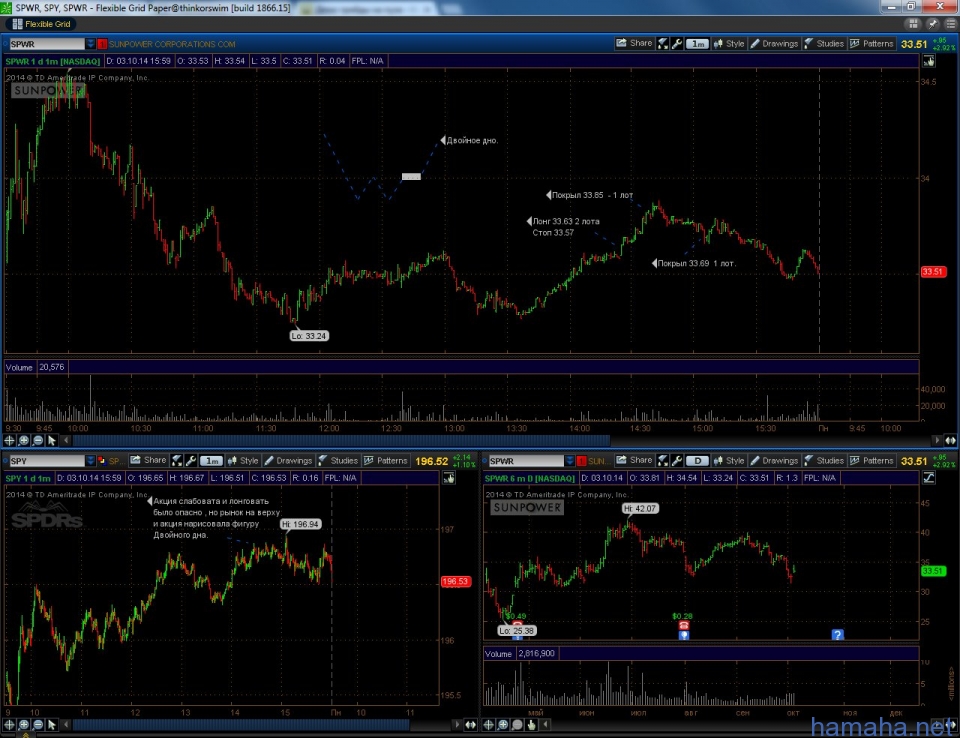The width and height of the screenshot is (960, 738).
Task: Click the scroll-right arrow under the main SPWR chart
Action: [936, 440]
